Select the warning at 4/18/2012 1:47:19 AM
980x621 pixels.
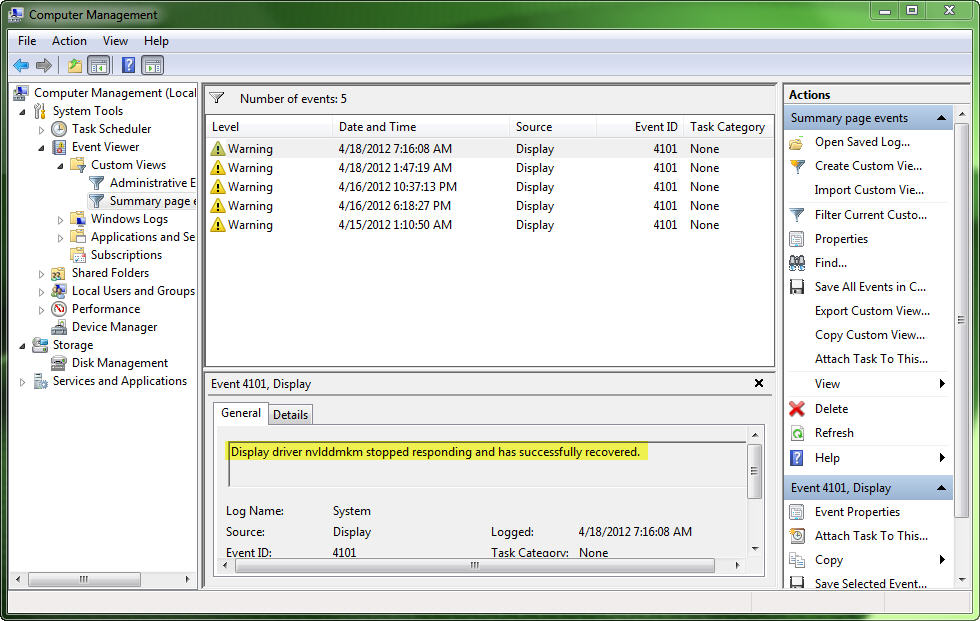(x=489, y=168)
